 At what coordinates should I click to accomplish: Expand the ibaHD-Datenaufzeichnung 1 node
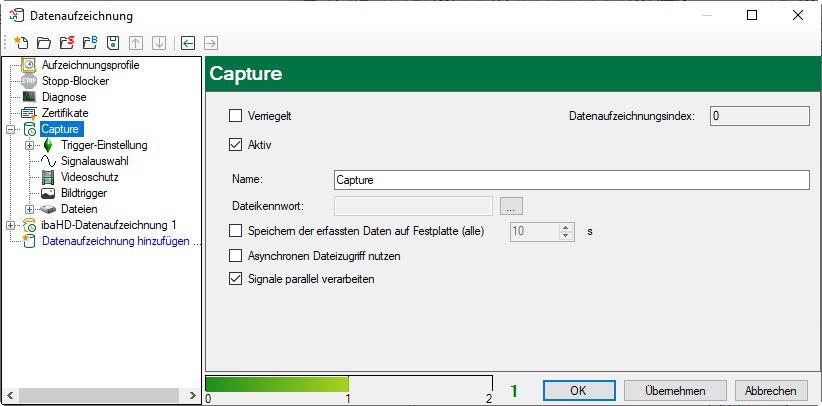point(11,225)
